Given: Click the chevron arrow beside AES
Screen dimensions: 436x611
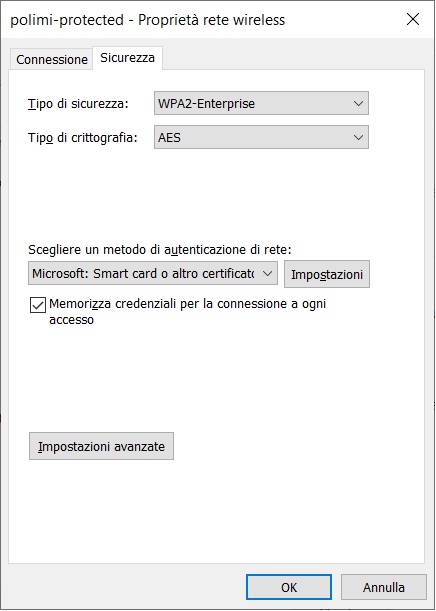Looking at the screenshot, I should coord(358,138).
